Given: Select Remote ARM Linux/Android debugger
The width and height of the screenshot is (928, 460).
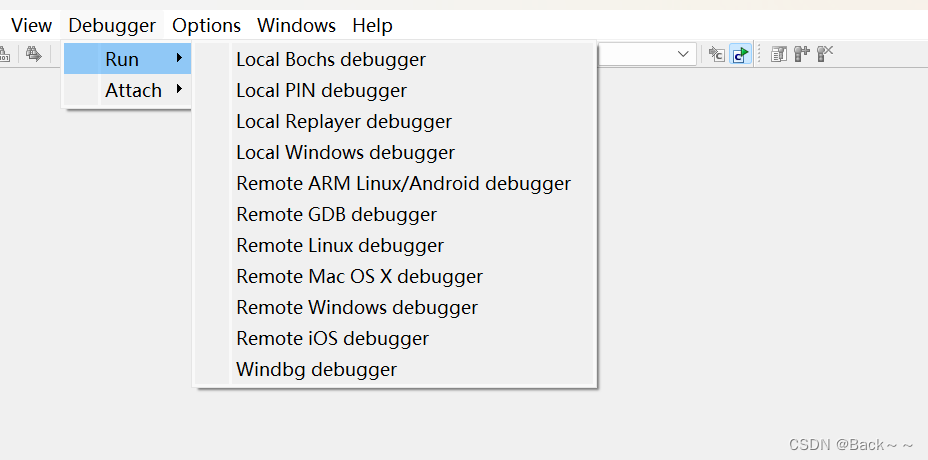Looking at the screenshot, I should tap(394, 184).
